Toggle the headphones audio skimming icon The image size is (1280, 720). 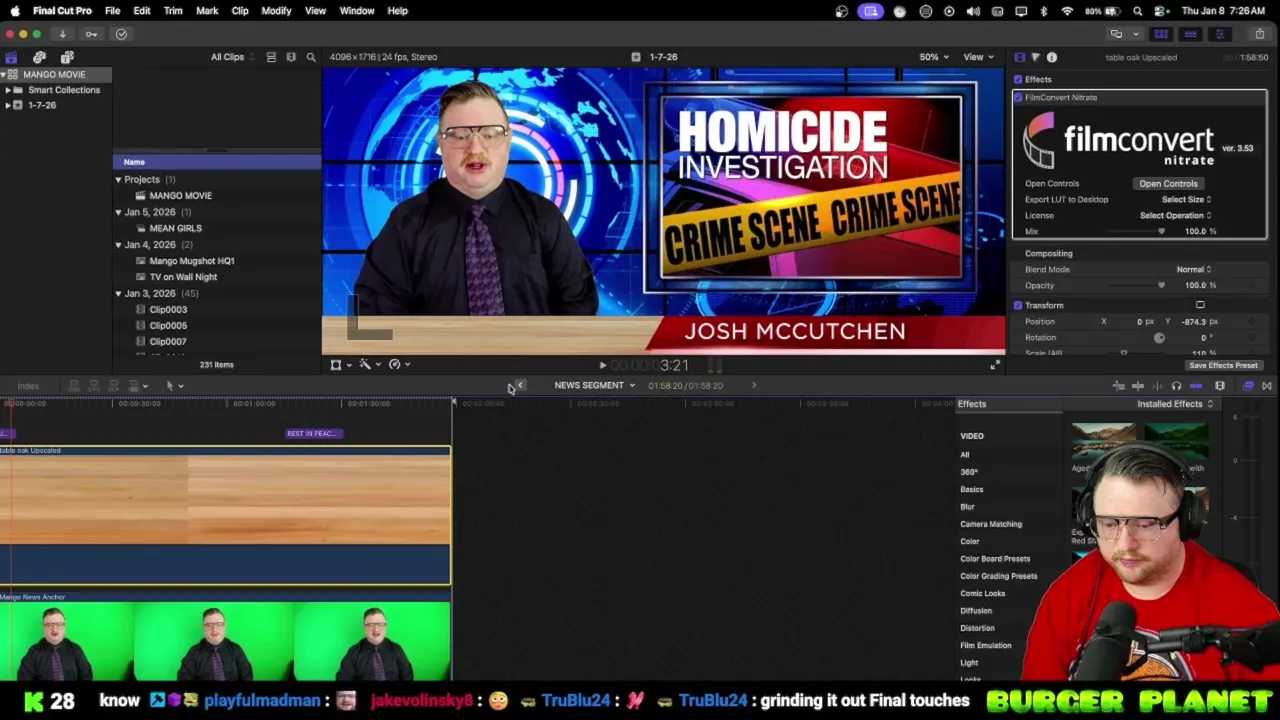[1176, 386]
